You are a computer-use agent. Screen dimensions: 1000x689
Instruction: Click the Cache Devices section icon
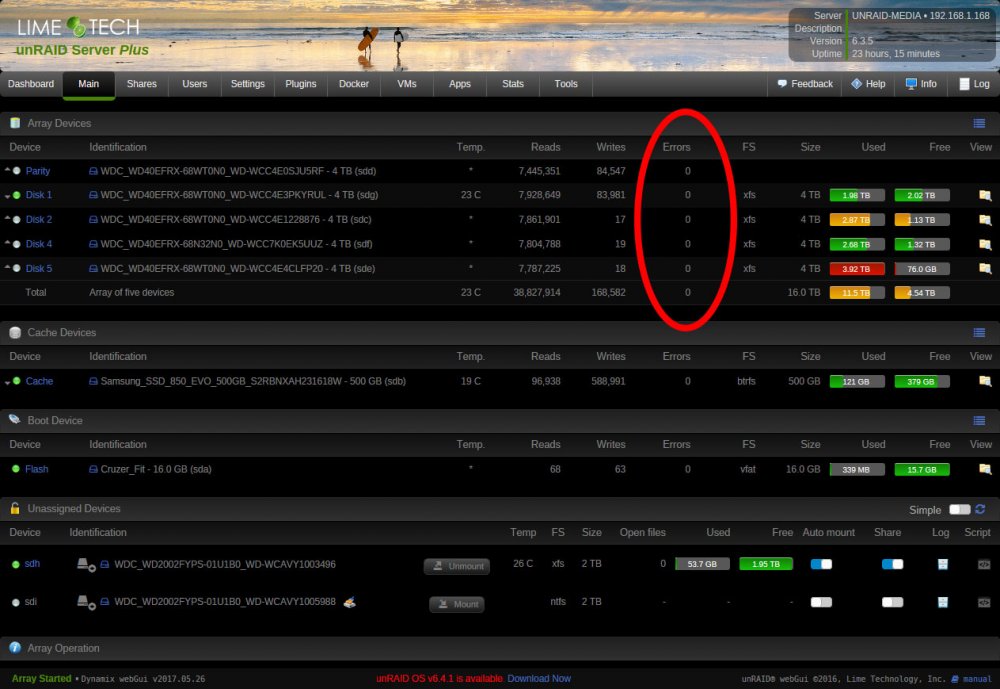[15, 332]
